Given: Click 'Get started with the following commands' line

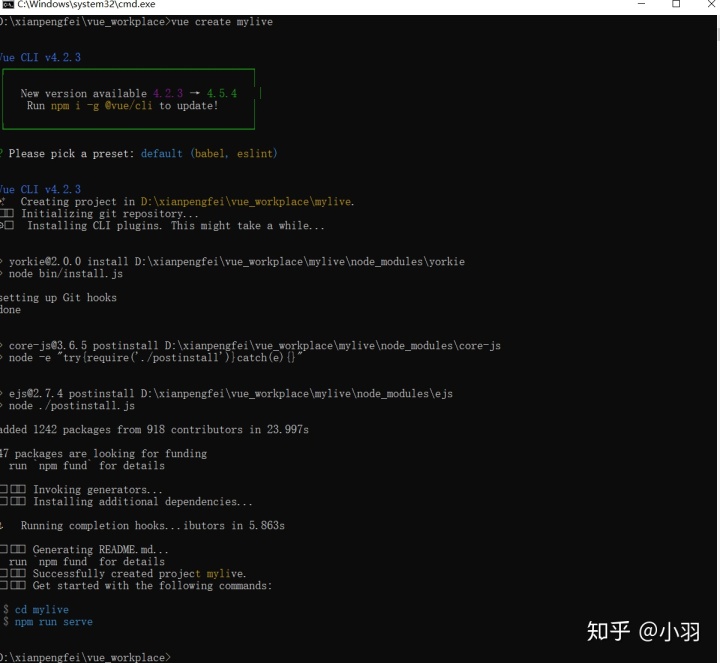Looking at the screenshot, I should [136, 585].
